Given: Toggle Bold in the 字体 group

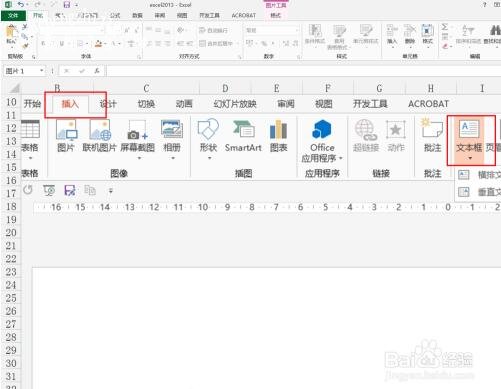Looking at the screenshot, I should [43, 44].
